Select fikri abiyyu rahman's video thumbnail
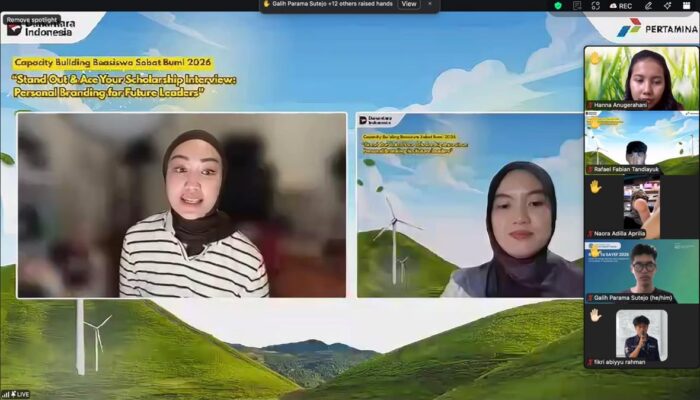This screenshot has width=700, height=400. (x=642, y=335)
